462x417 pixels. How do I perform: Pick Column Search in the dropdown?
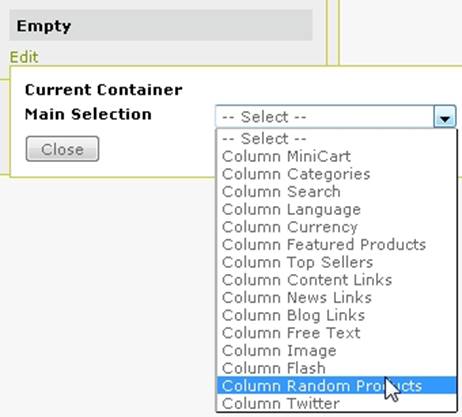(336, 192)
